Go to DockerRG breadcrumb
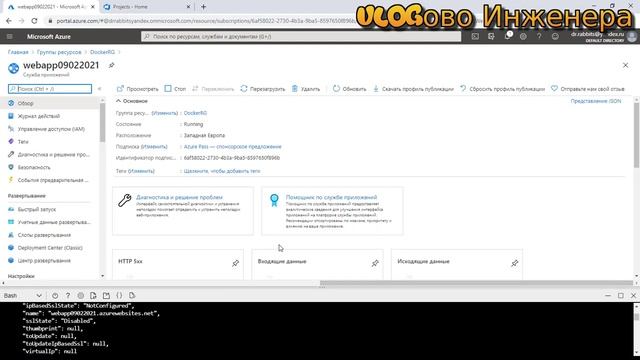 click(x=102, y=52)
